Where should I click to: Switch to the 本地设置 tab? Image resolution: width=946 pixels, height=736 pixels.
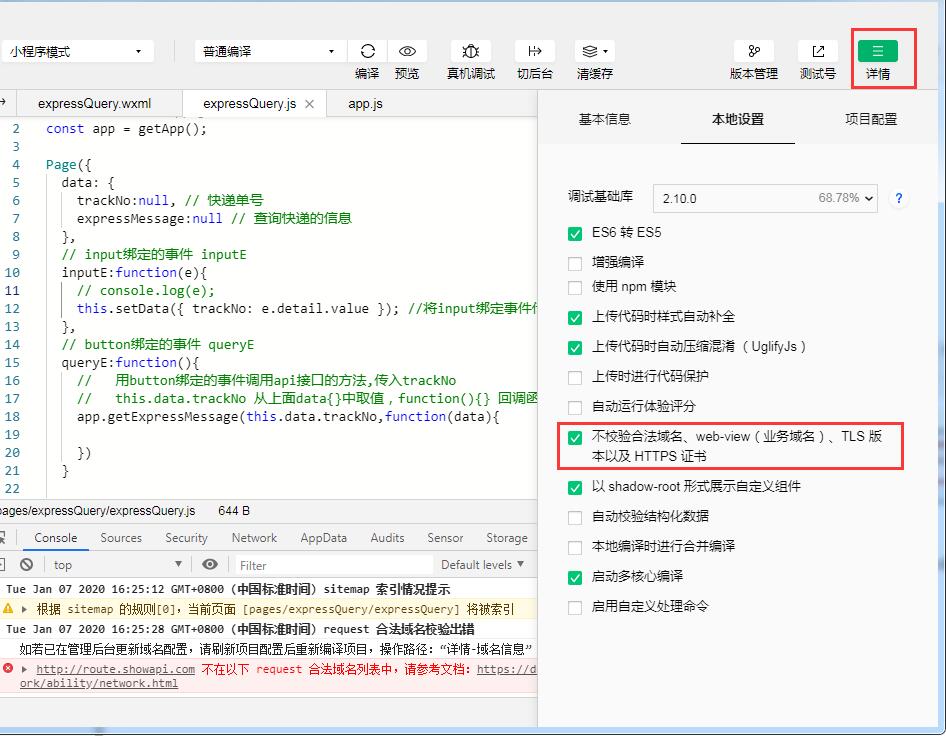click(738, 119)
